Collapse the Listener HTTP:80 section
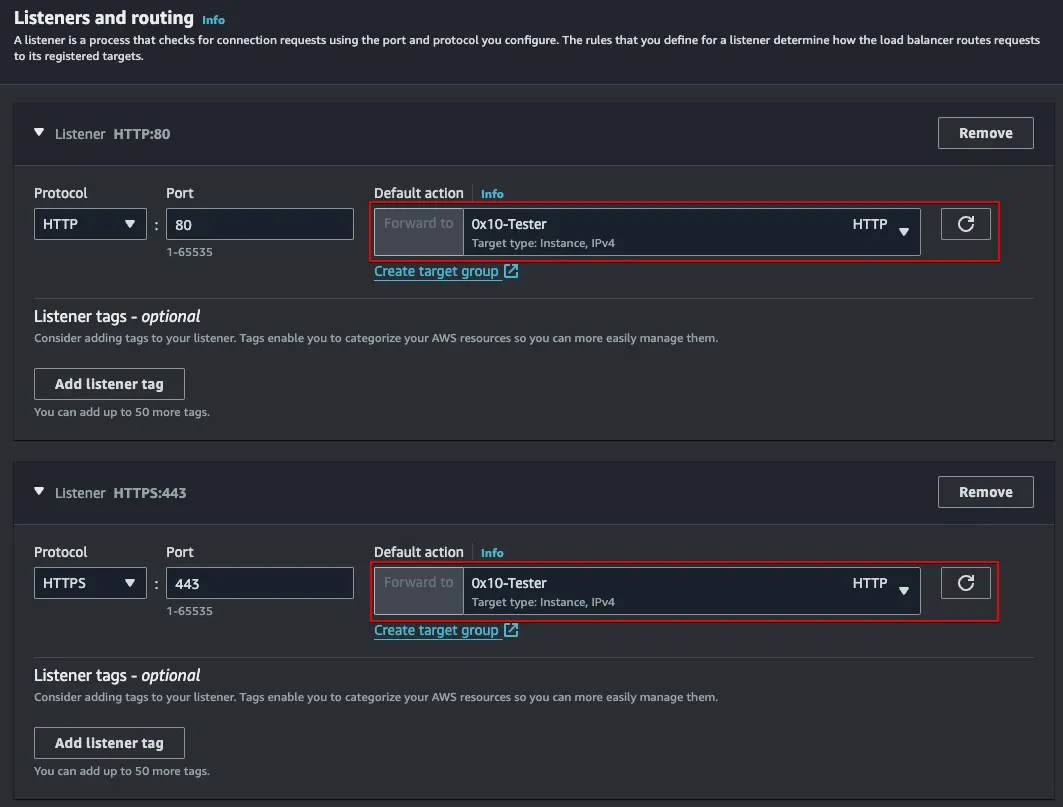Screen dimensions: 1063x807 pos(39,132)
